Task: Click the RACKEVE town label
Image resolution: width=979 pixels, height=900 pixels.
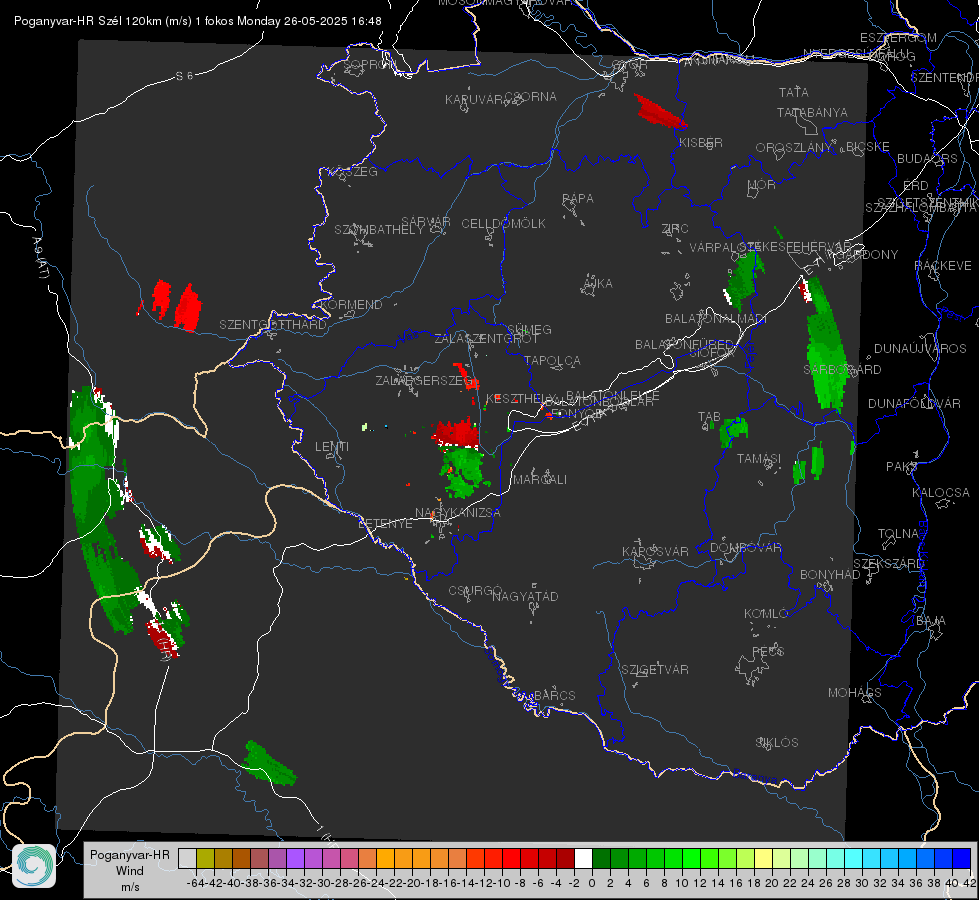Action: [x=943, y=266]
